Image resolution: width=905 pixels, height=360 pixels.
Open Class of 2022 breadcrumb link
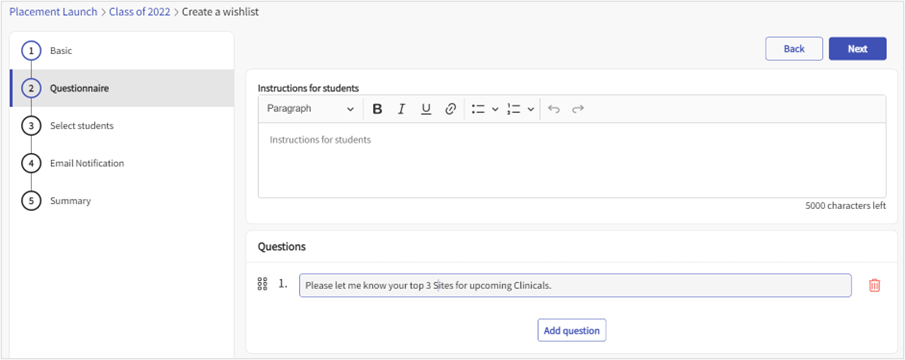140,12
